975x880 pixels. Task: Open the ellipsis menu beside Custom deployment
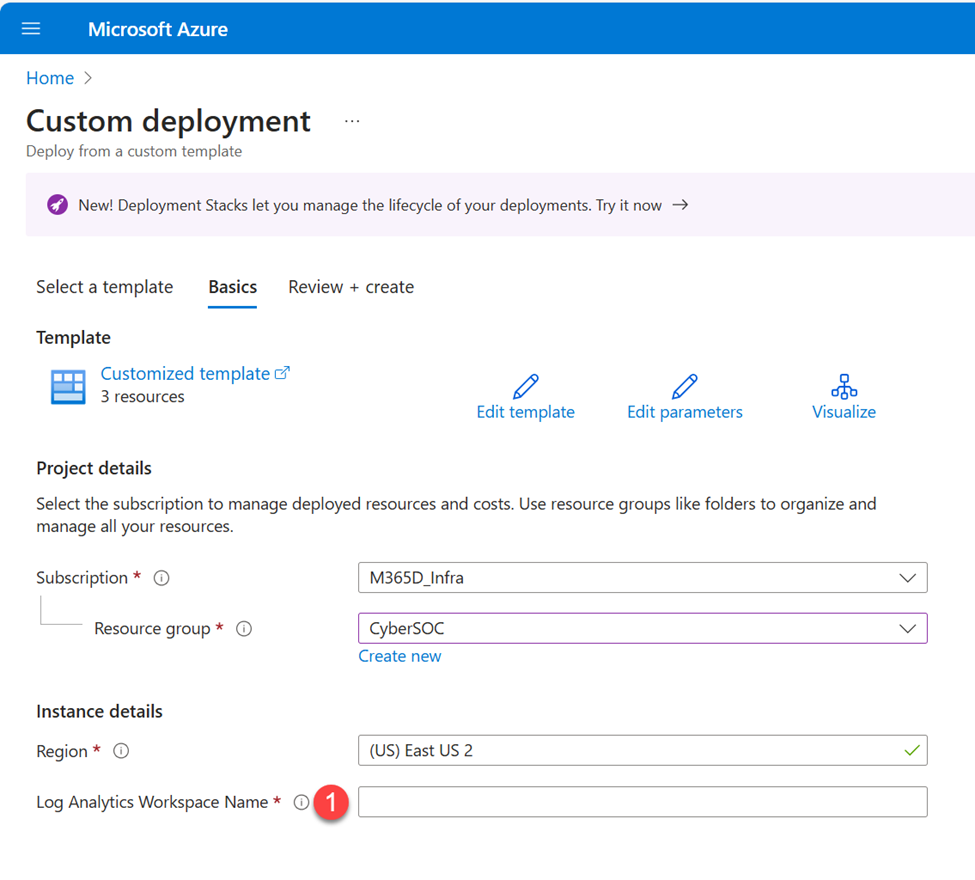[x=352, y=121]
